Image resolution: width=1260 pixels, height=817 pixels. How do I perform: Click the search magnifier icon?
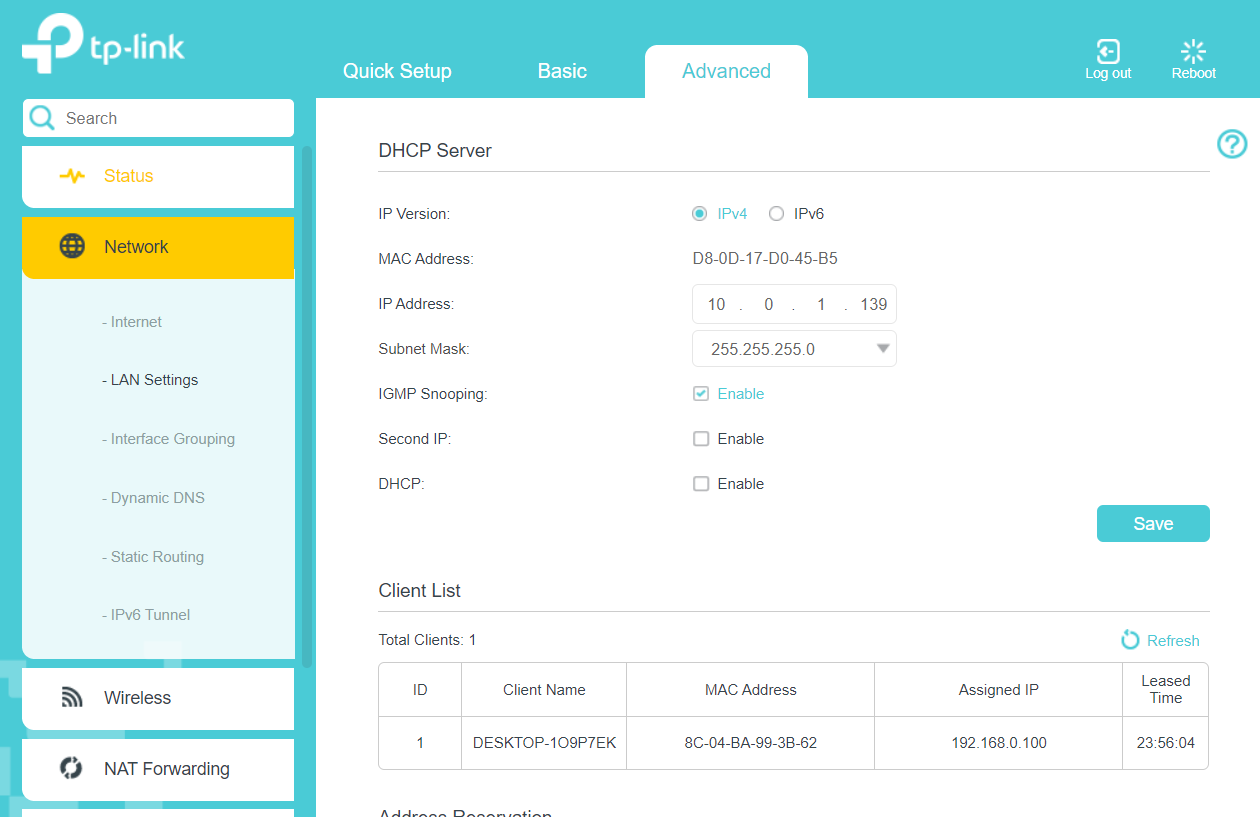click(42, 118)
